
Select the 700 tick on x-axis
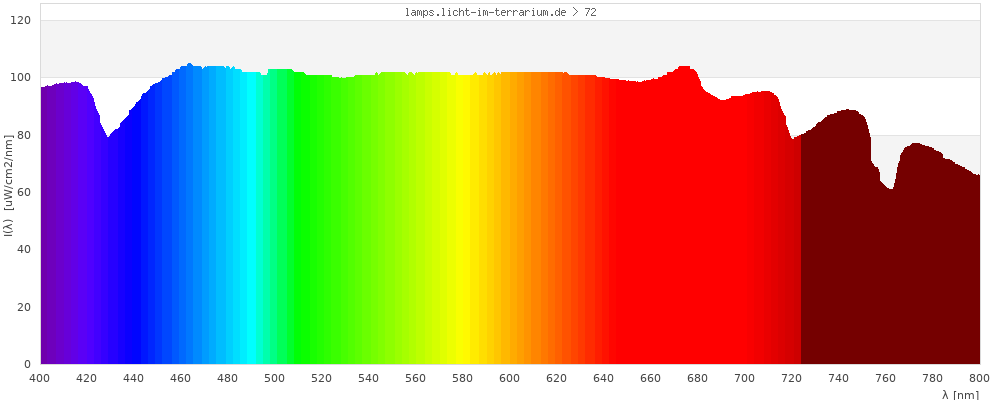click(745, 378)
